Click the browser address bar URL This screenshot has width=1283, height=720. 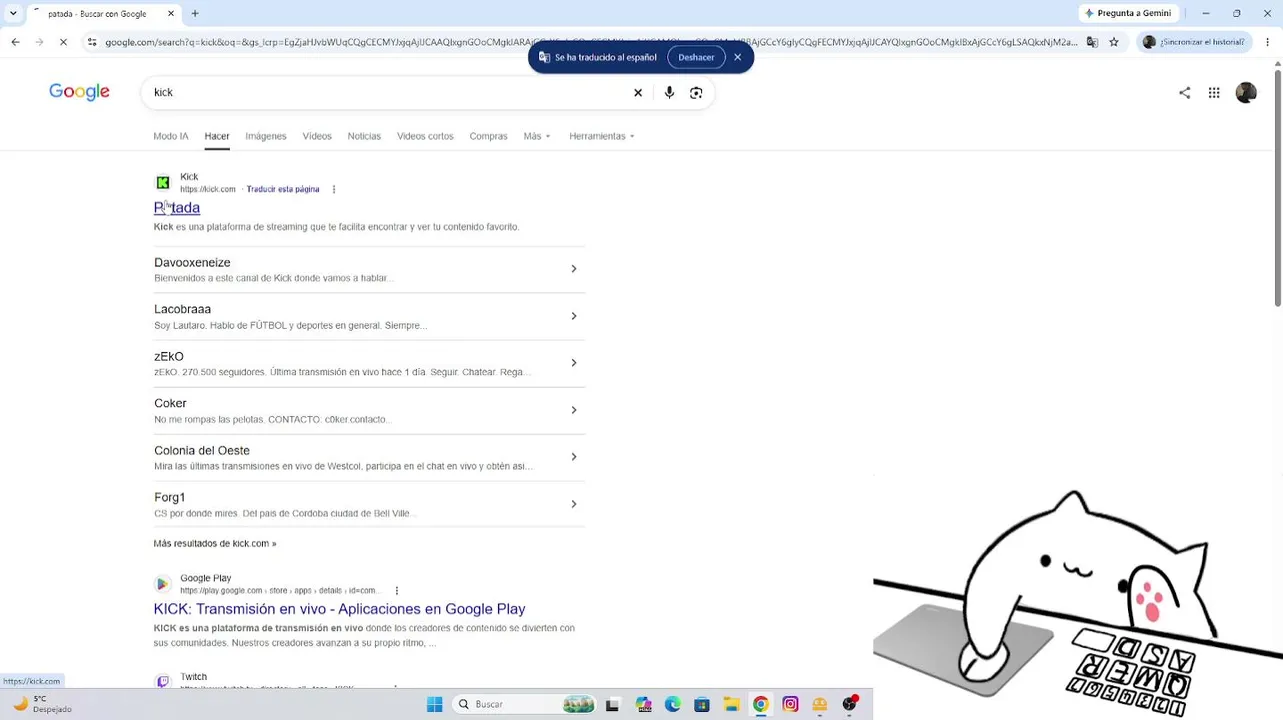tap(591, 42)
